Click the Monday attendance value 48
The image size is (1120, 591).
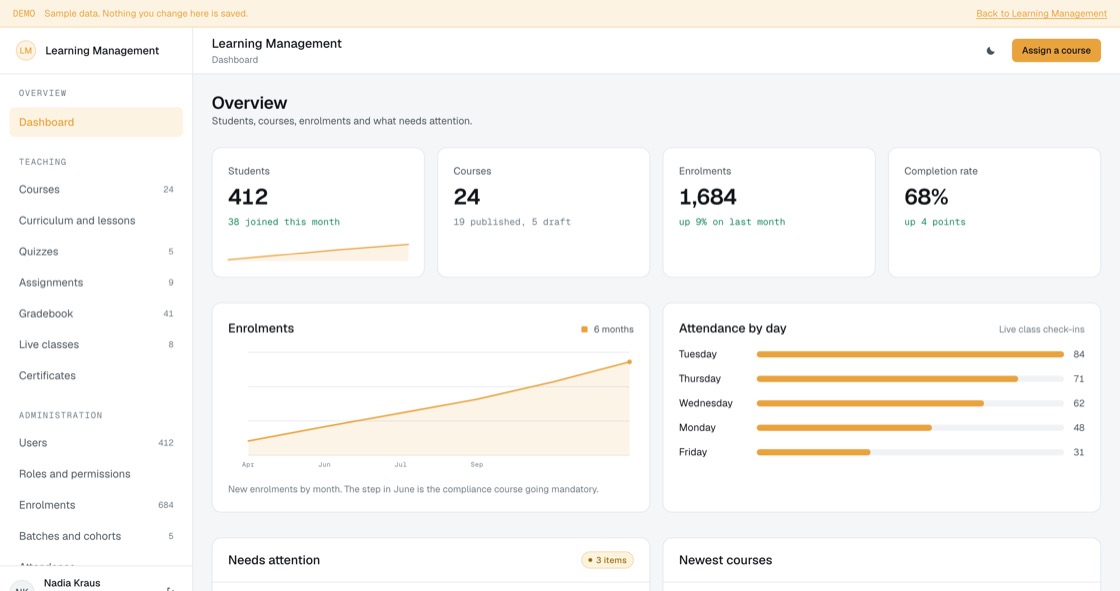tap(1079, 428)
